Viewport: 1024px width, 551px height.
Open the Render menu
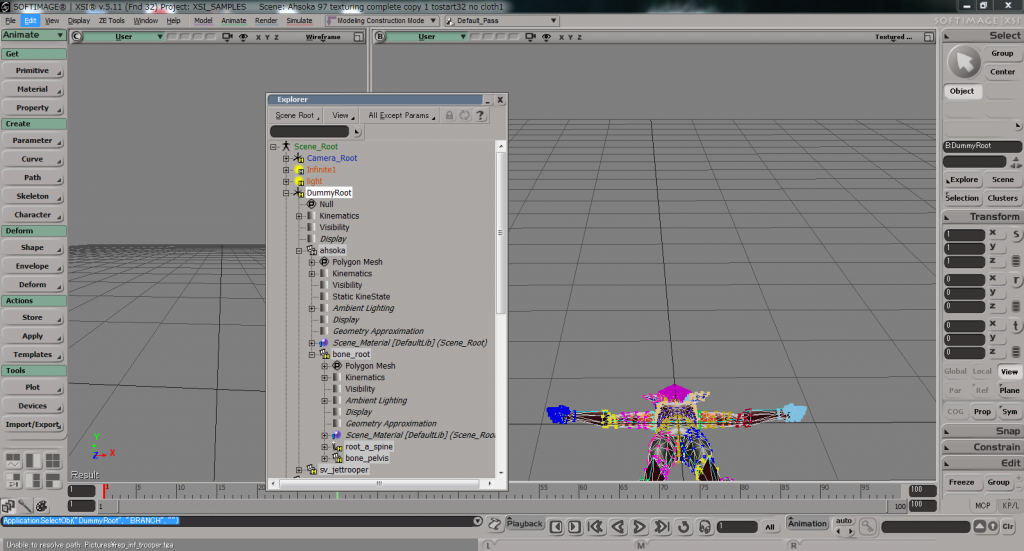(x=266, y=21)
